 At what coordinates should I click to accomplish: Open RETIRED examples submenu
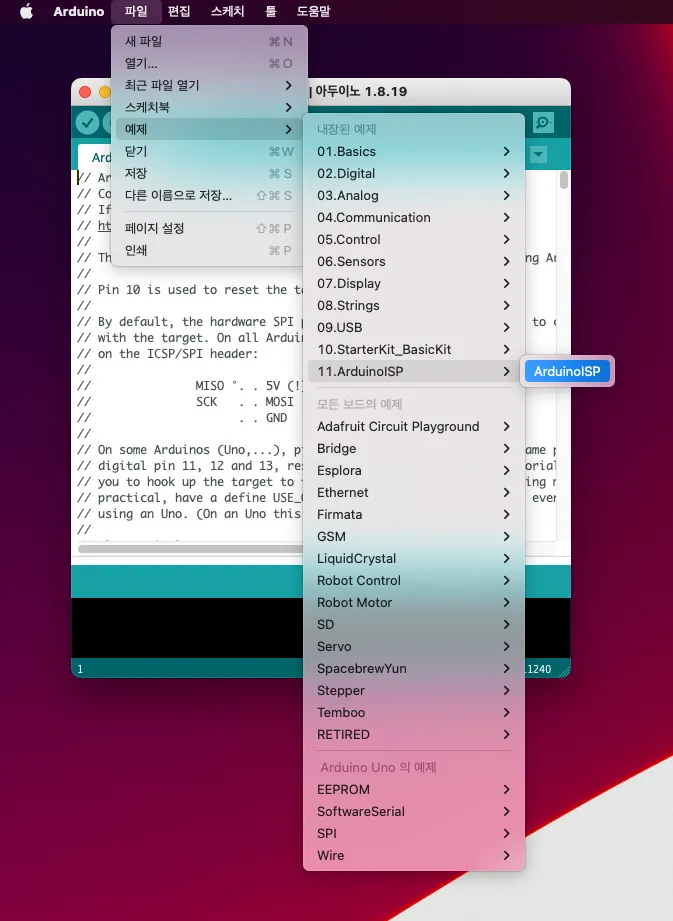coord(413,735)
